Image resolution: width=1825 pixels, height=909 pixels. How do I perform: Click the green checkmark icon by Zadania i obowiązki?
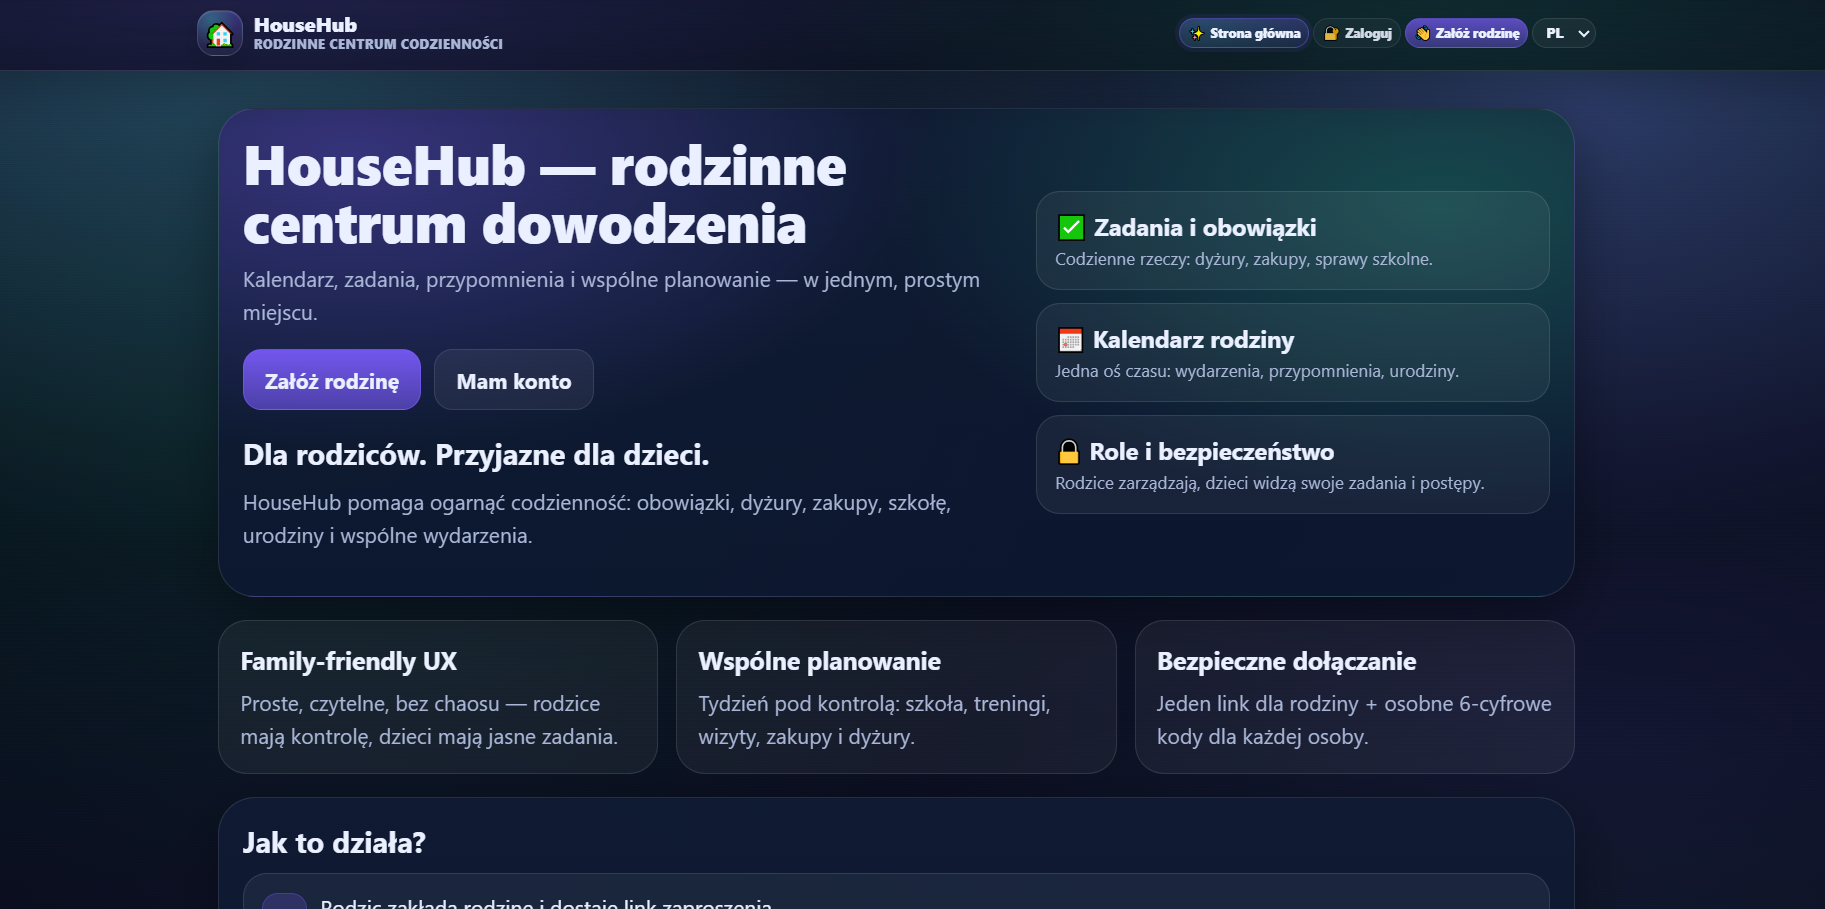[x=1071, y=228]
